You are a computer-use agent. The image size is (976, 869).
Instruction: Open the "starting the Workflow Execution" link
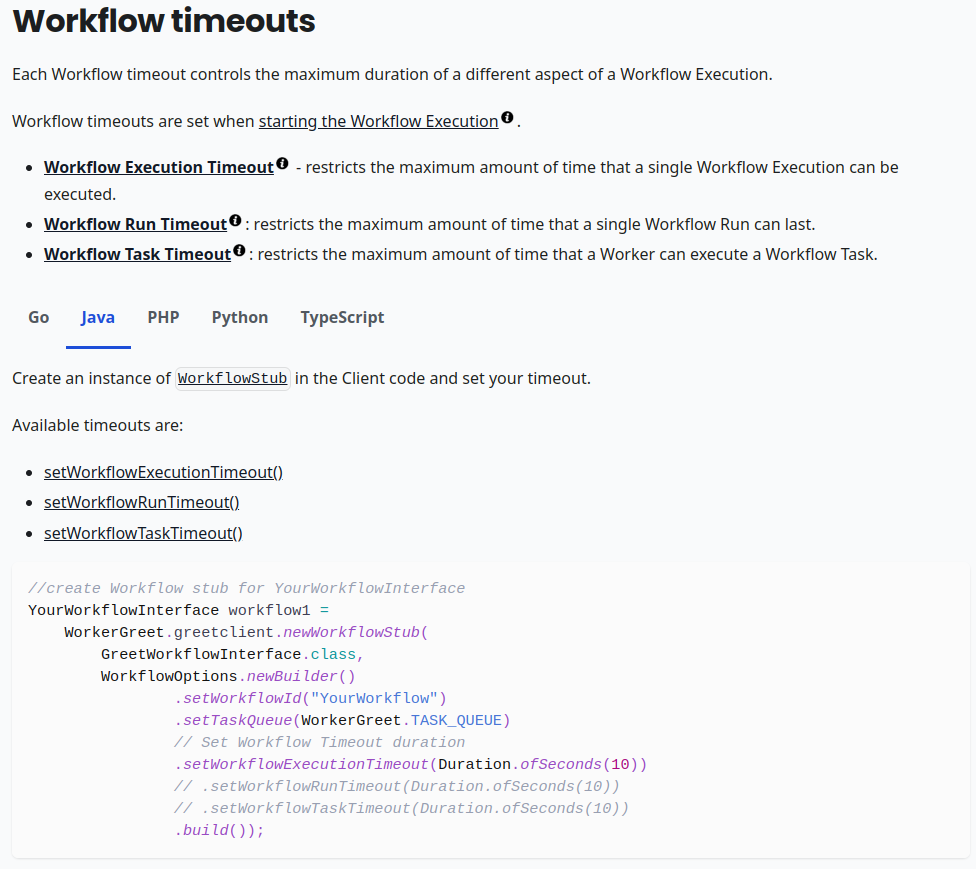pyautogui.click(x=378, y=120)
